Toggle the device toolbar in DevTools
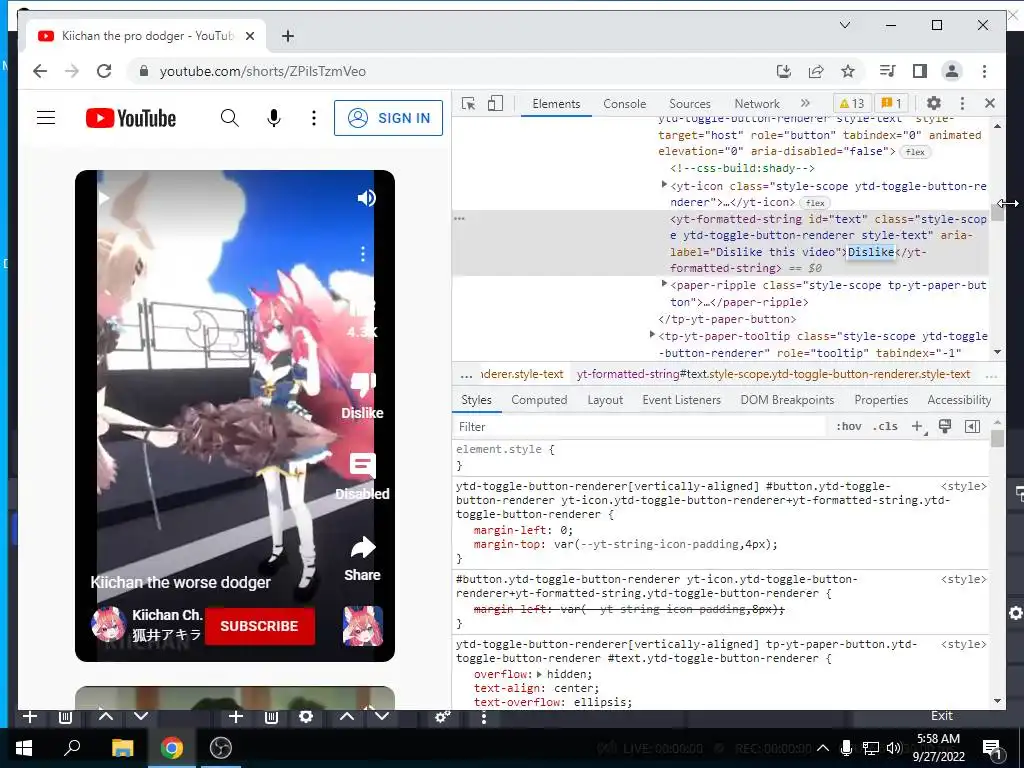 coord(495,103)
